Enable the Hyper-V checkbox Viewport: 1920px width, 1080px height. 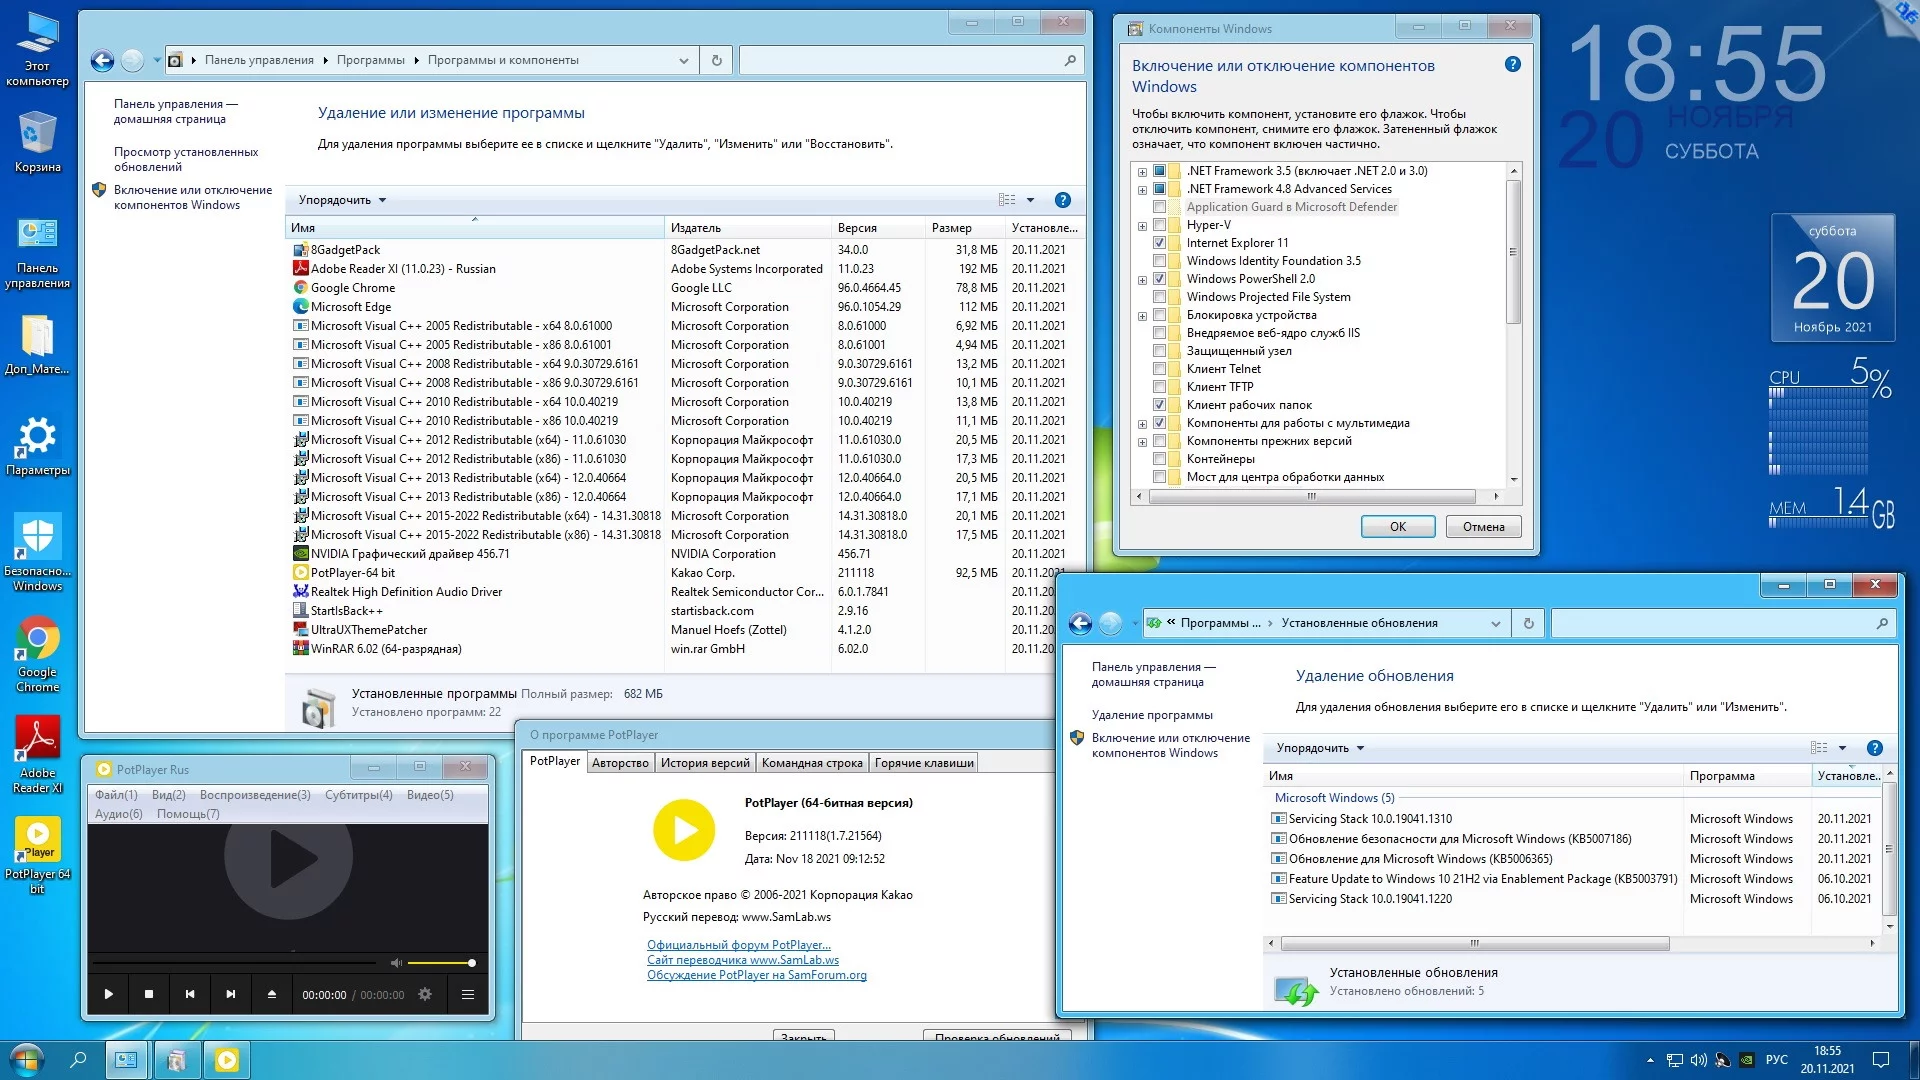coord(1160,225)
